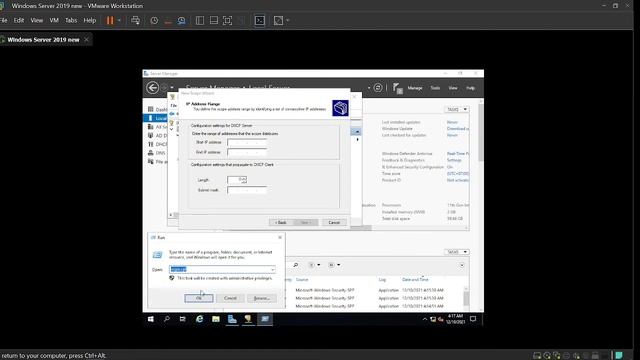Click the Send Ctrl+Alt+Del icon in VMware toolbar

click(136, 20)
